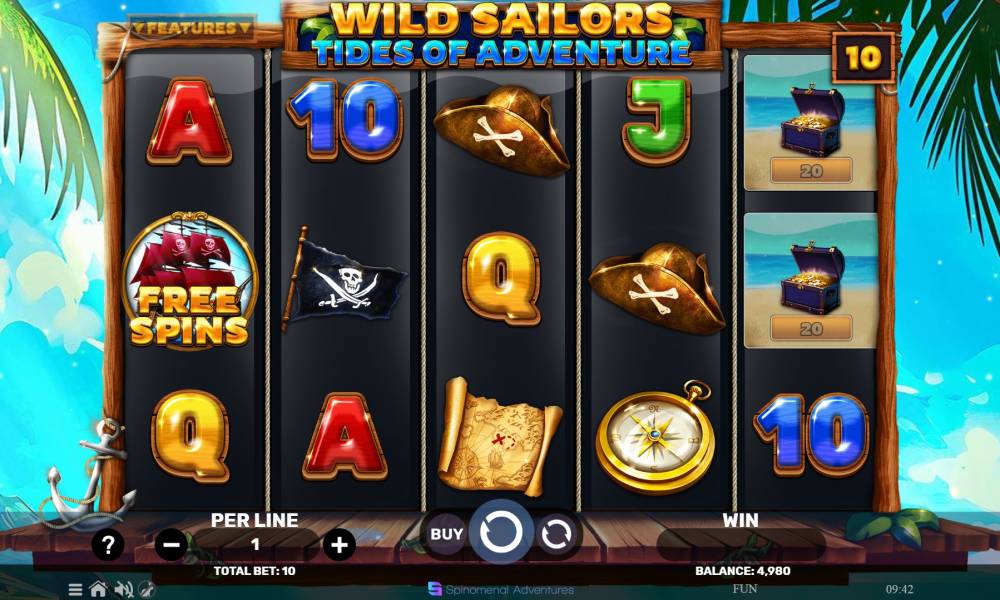1000x600 pixels.
Task: Click the golden compass symbol
Action: 657,437
